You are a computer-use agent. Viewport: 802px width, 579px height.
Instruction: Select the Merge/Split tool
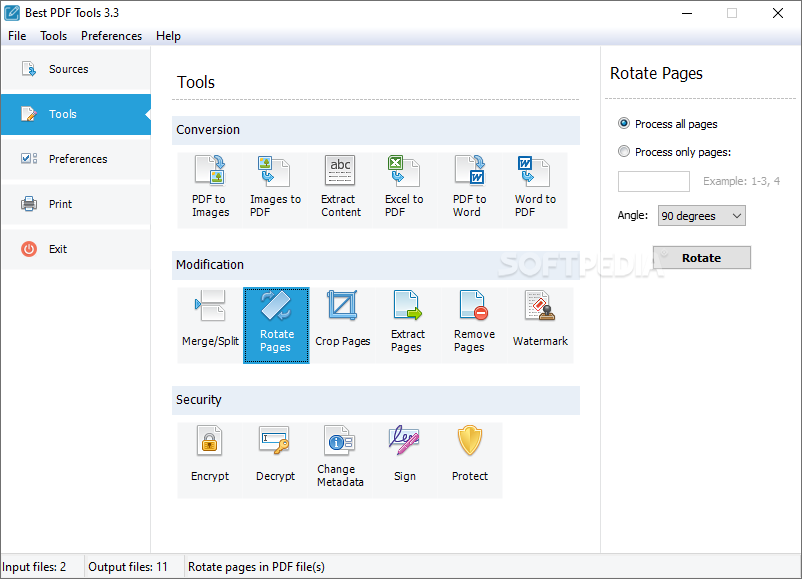point(210,325)
